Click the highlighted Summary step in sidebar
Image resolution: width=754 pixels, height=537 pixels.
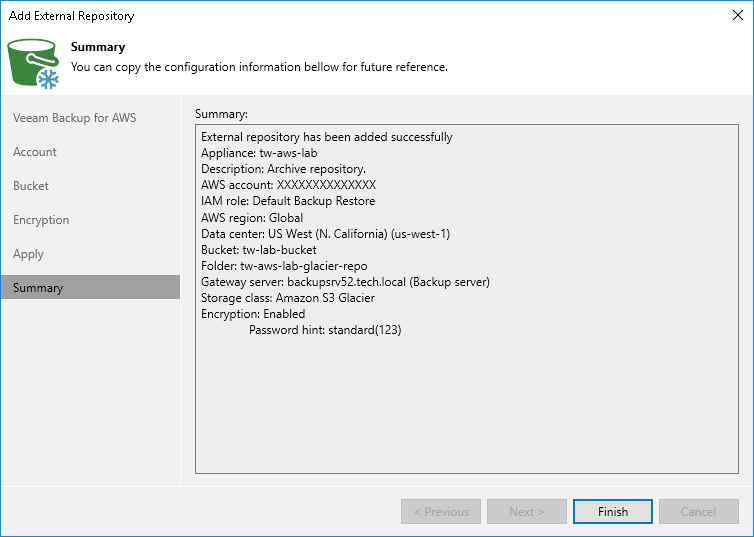(x=38, y=288)
